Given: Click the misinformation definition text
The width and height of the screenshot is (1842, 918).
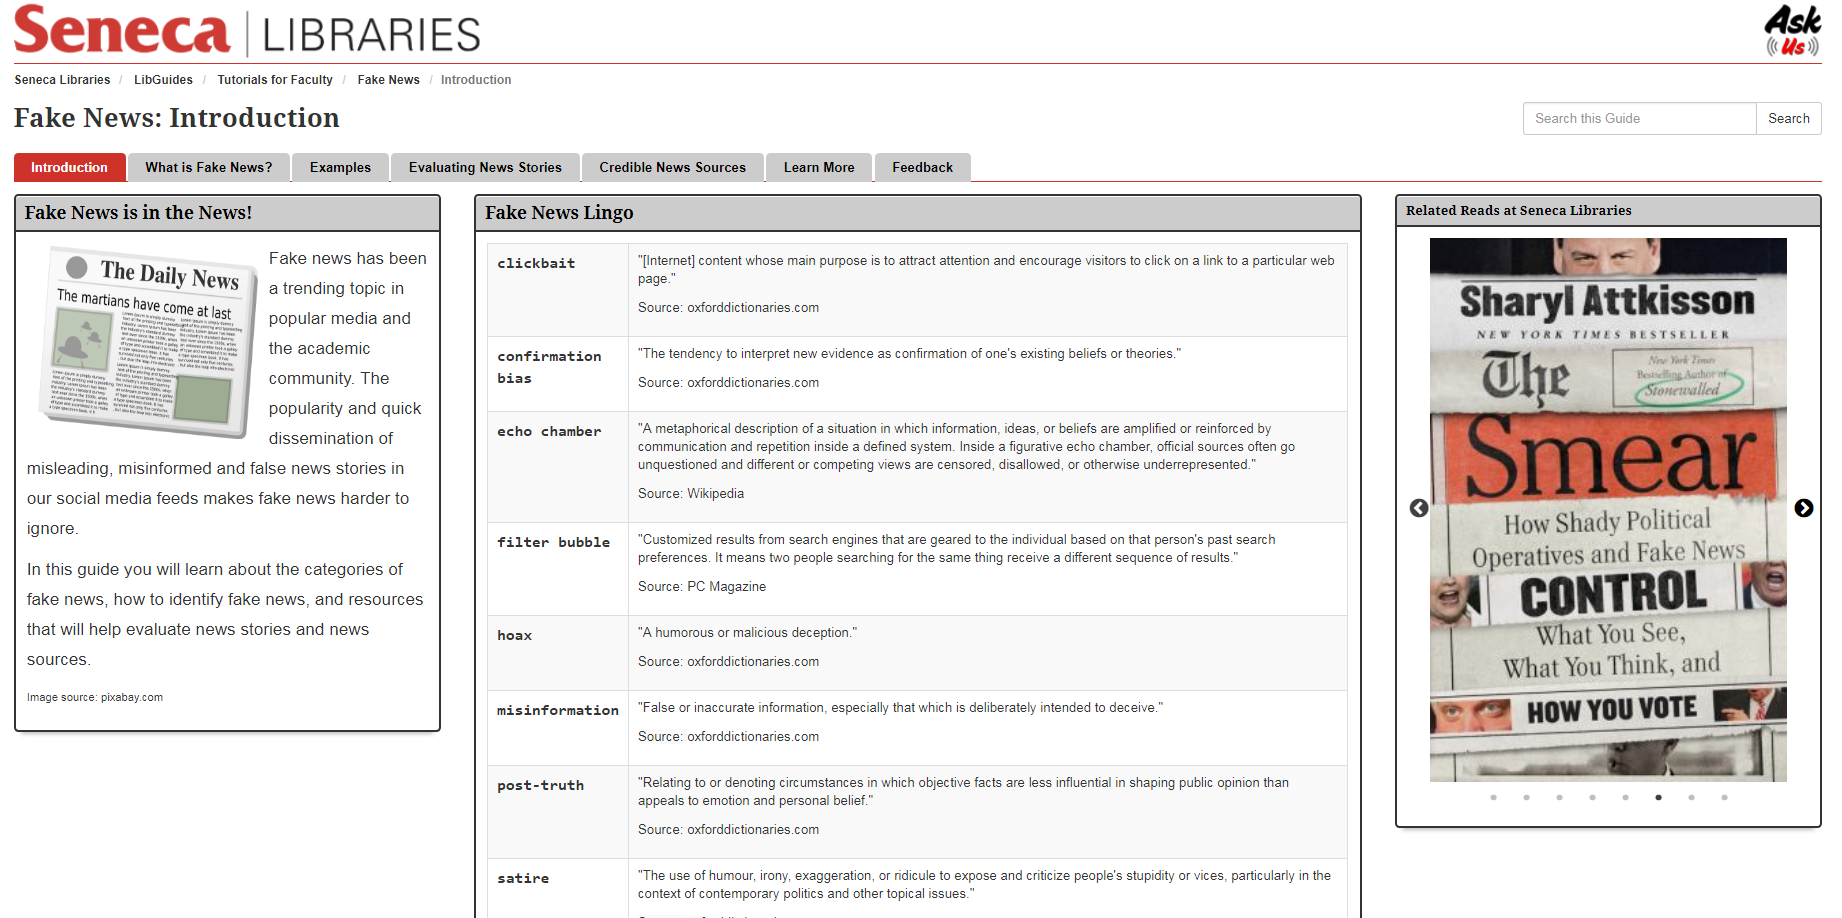Looking at the screenshot, I should point(900,707).
